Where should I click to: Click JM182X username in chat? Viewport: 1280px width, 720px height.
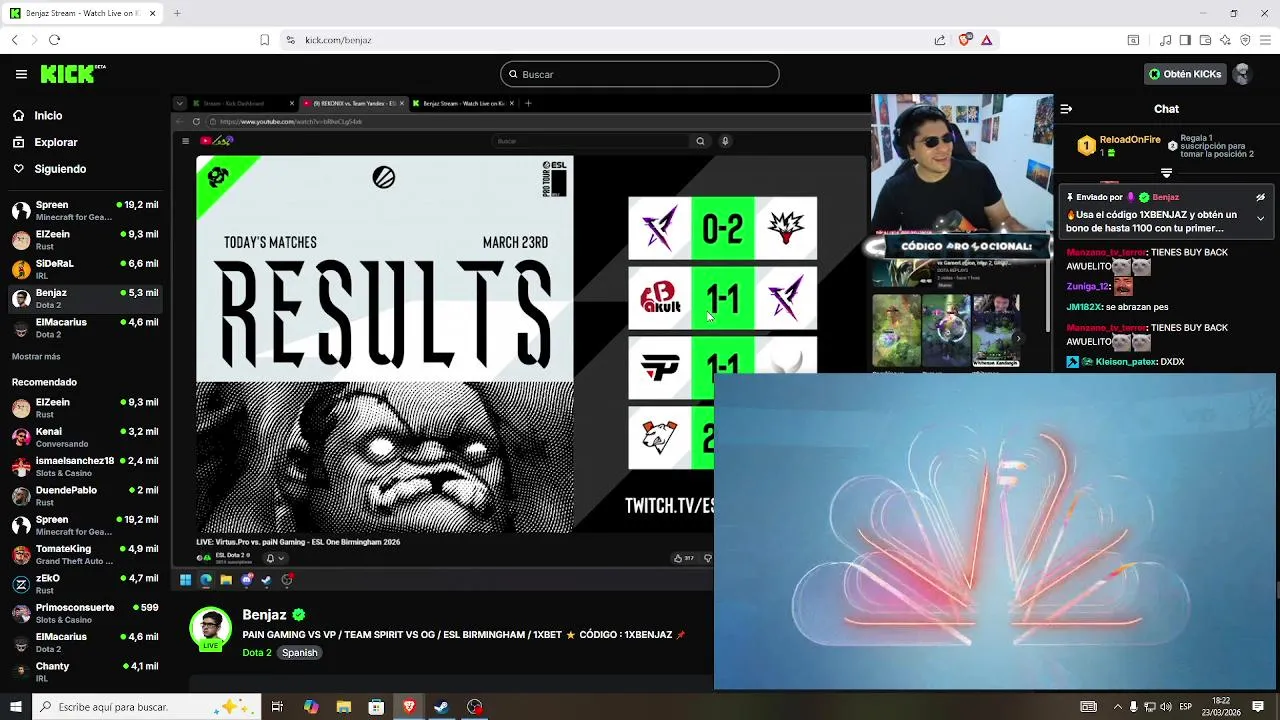click(x=1083, y=307)
